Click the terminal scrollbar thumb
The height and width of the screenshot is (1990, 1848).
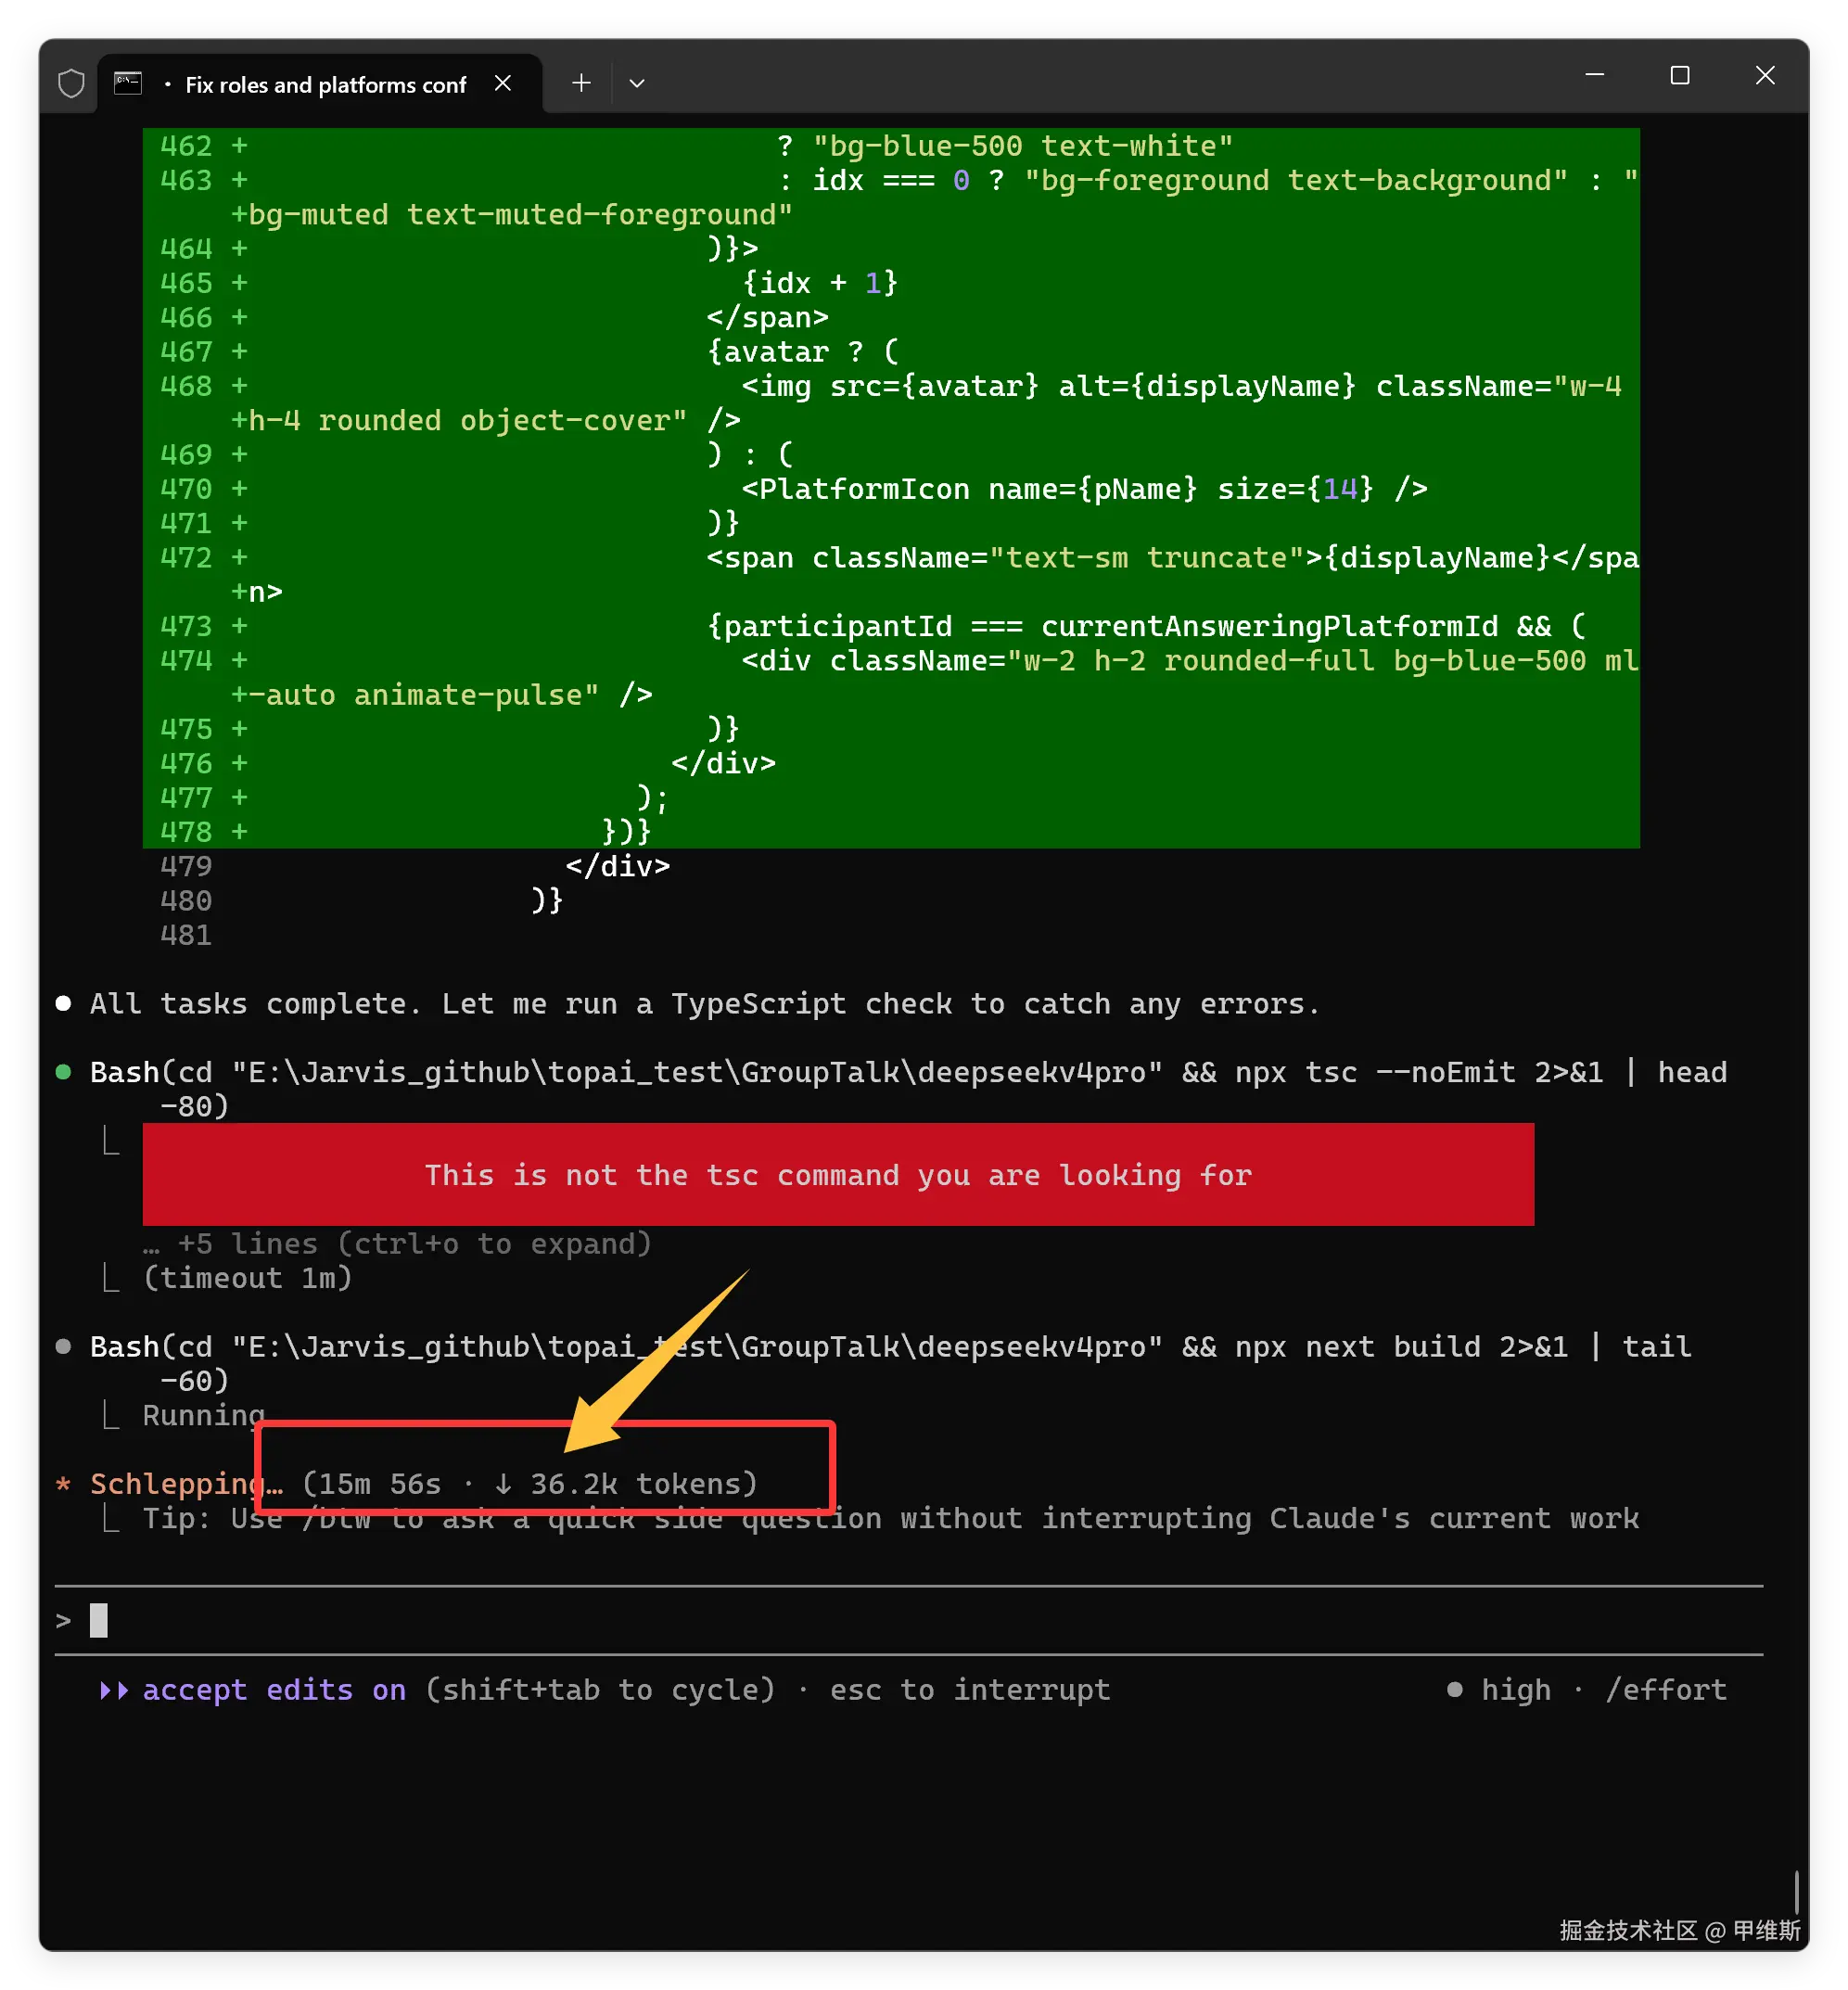pyautogui.click(x=1796, y=1892)
